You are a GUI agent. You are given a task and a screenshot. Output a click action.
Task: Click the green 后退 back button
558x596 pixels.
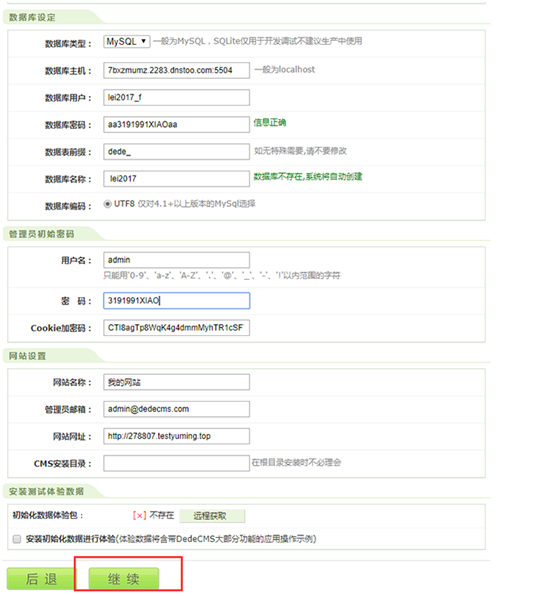(41, 579)
